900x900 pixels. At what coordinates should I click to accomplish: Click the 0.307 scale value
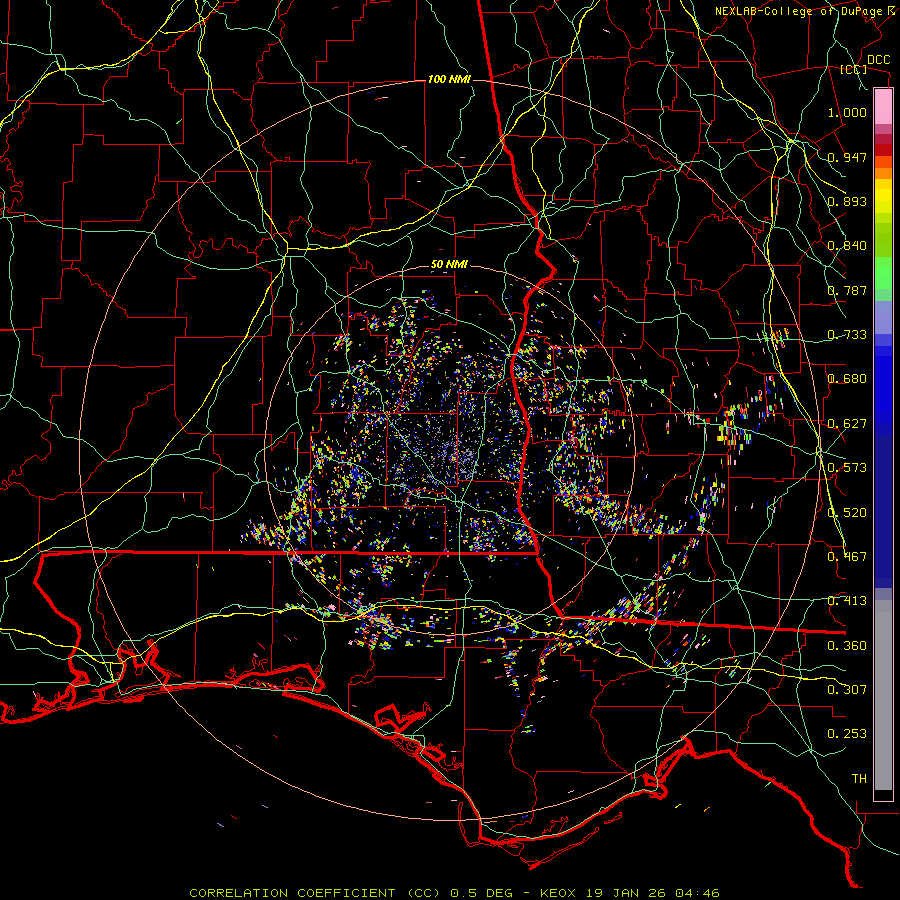point(847,690)
